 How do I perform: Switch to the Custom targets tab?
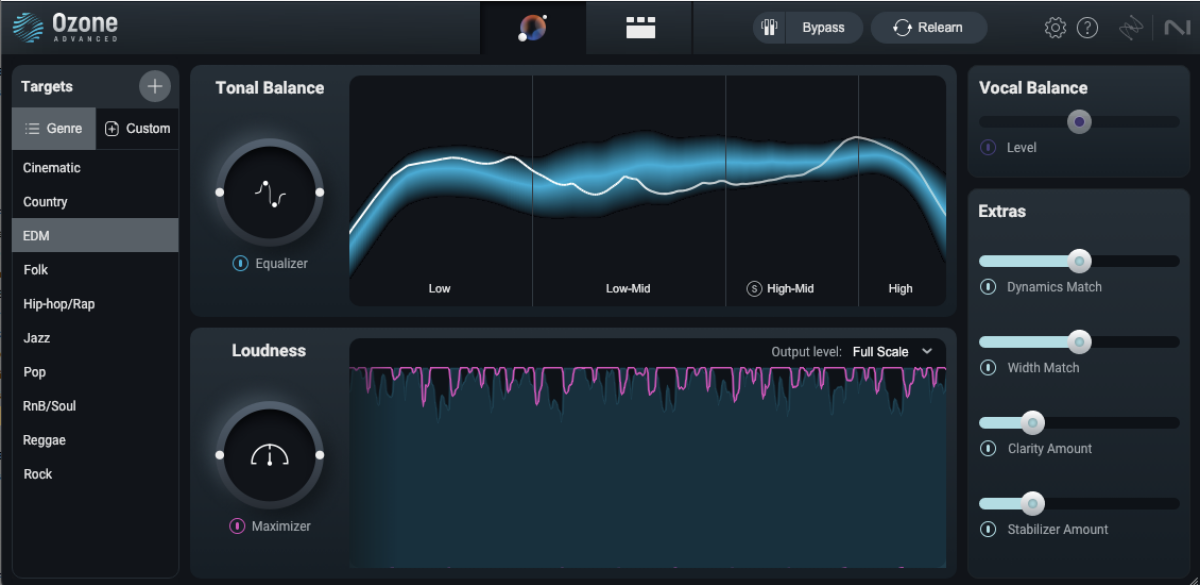click(138, 129)
